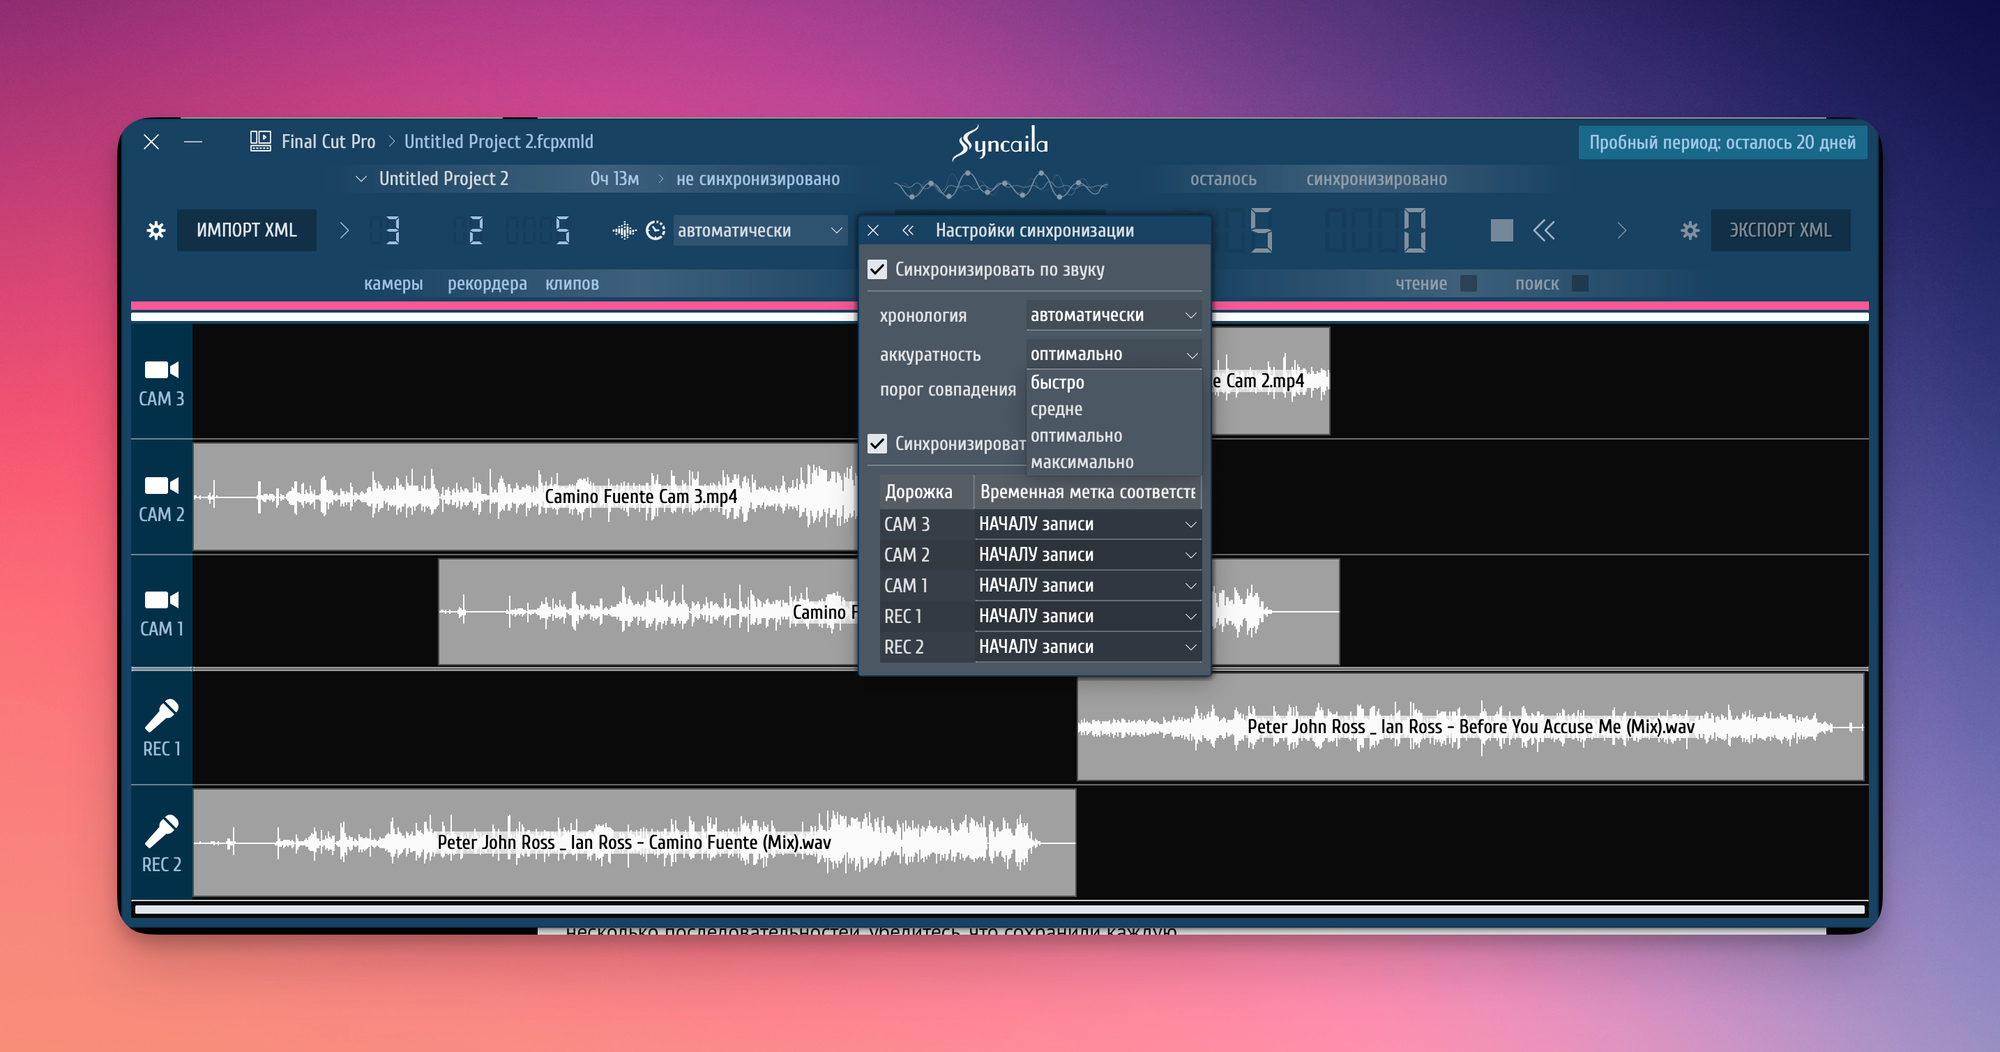Select the CAM 1 track camera icon
The height and width of the screenshot is (1052, 2000).
pyautogui.click(x=162, y=600)
